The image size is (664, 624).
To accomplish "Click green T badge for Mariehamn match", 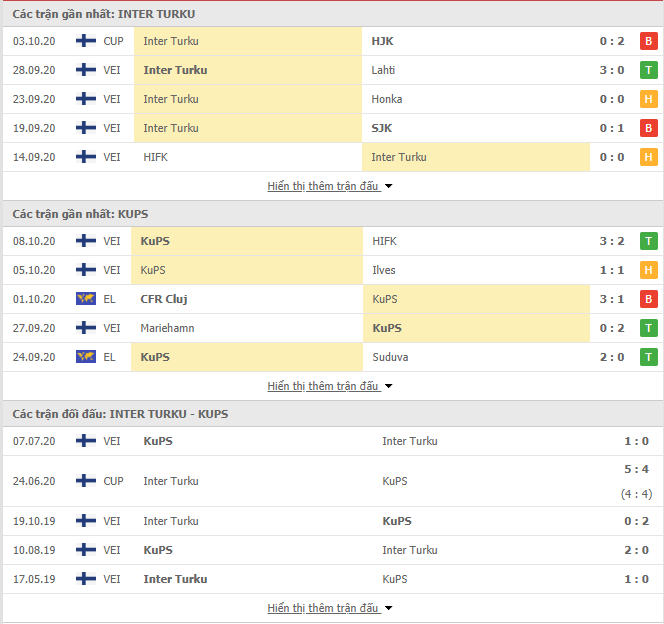I will pos(648,328).
